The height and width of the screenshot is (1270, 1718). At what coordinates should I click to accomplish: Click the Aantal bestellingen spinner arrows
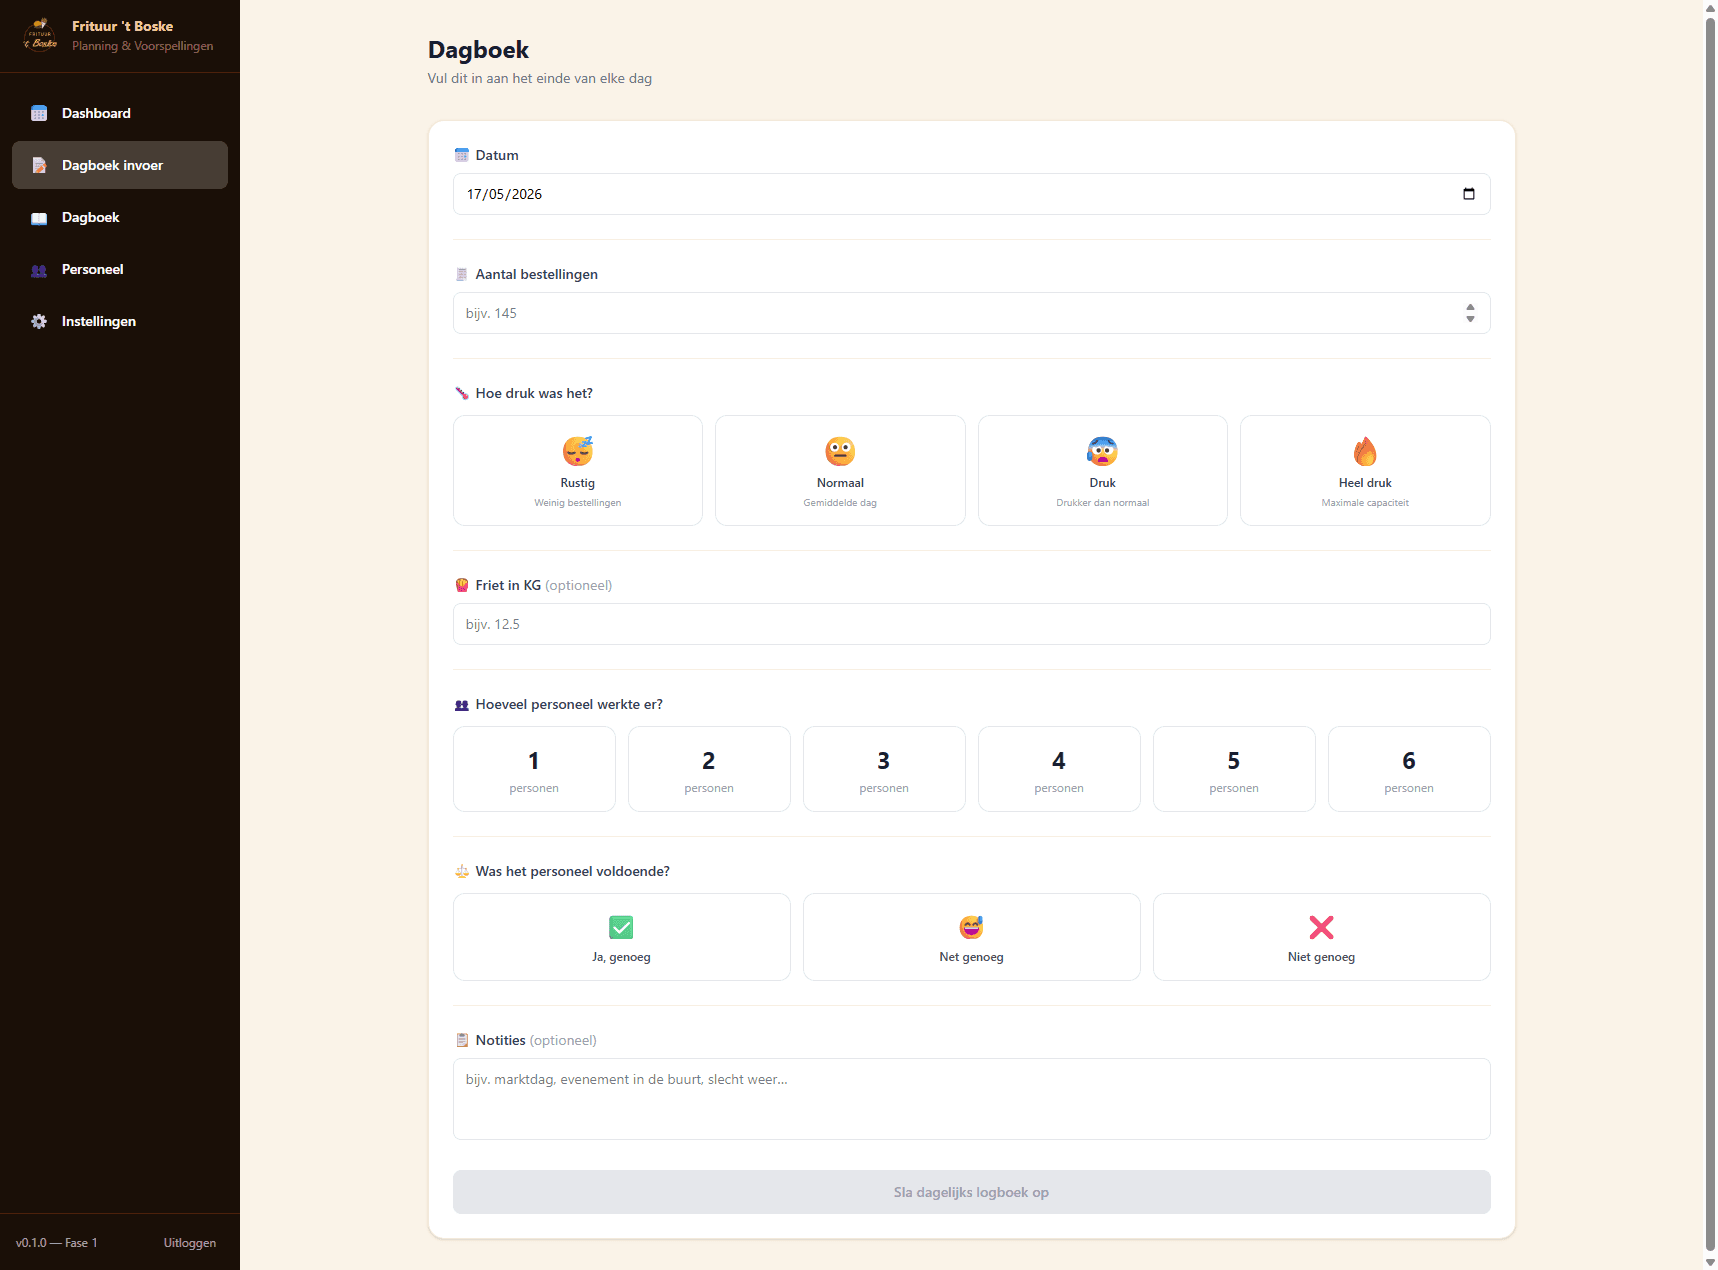(1470, 313)
